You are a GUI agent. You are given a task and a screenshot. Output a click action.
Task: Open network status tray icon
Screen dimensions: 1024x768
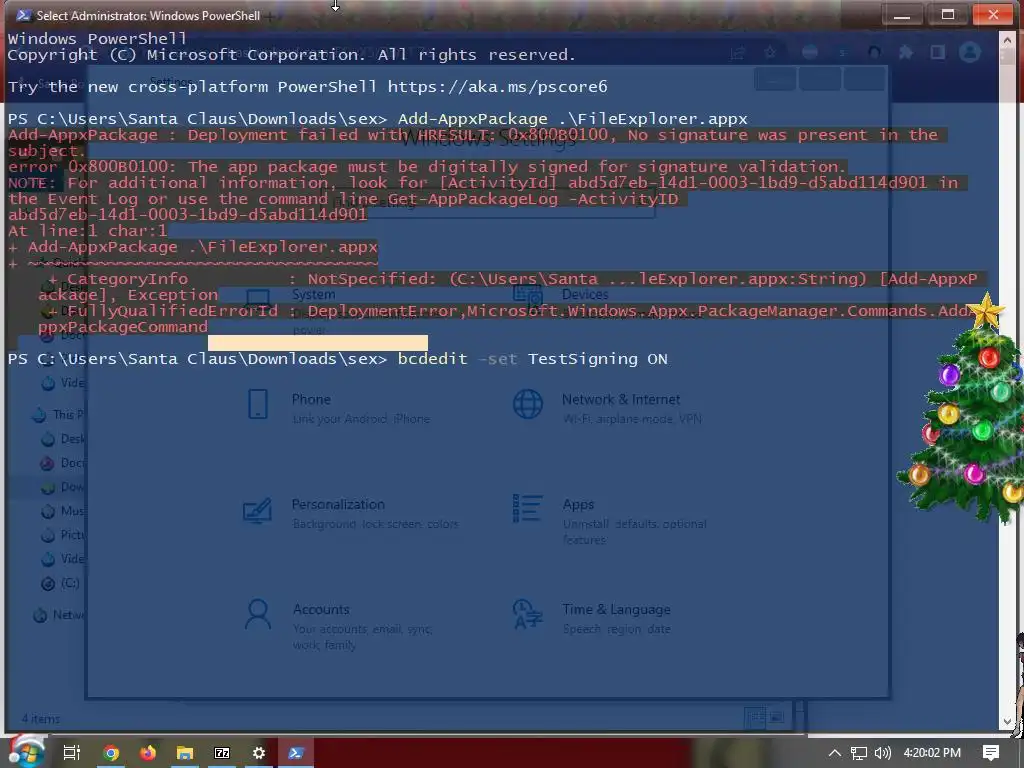click(859, 753)
